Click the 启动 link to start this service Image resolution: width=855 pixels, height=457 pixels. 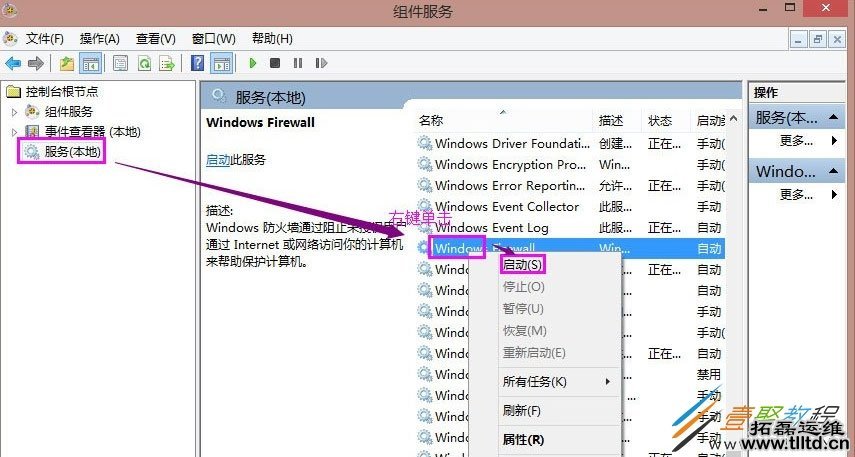click(218, 160)
